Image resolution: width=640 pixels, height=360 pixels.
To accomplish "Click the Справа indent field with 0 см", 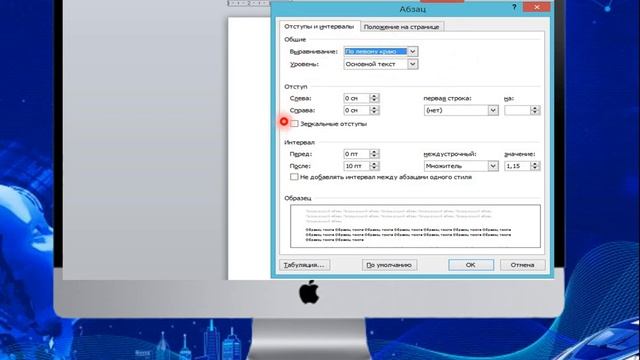I will pyautogui.click(x=357, y=110).
